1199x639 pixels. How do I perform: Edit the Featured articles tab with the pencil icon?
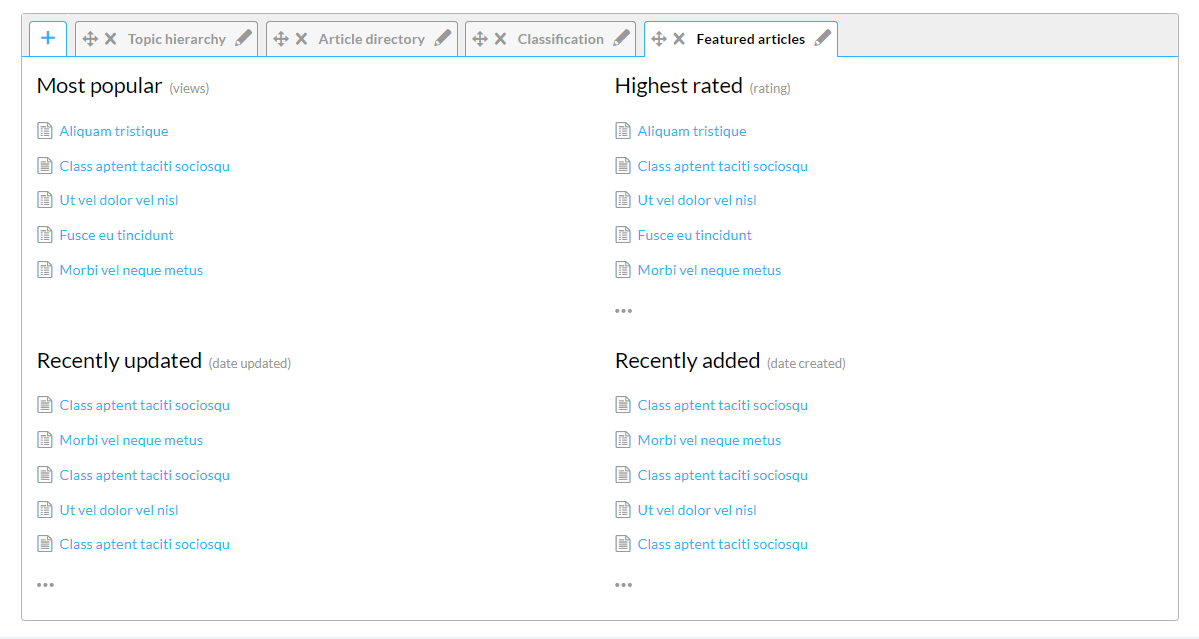823,39
